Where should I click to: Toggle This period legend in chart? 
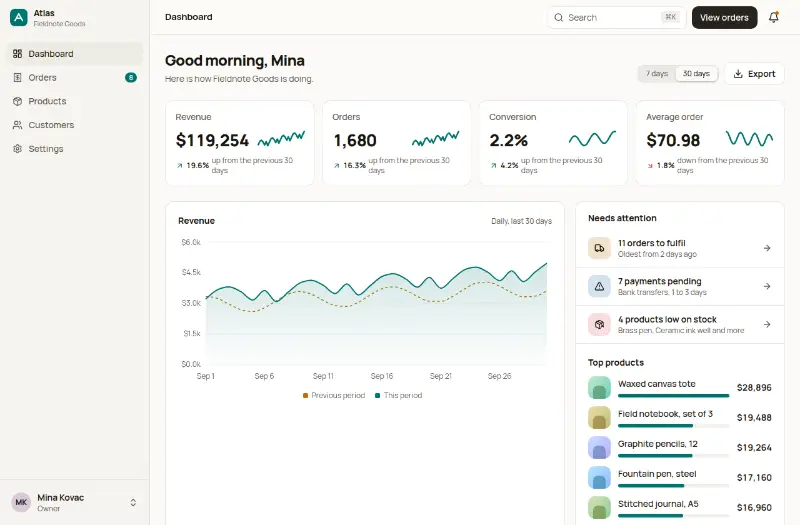(398, 395)
